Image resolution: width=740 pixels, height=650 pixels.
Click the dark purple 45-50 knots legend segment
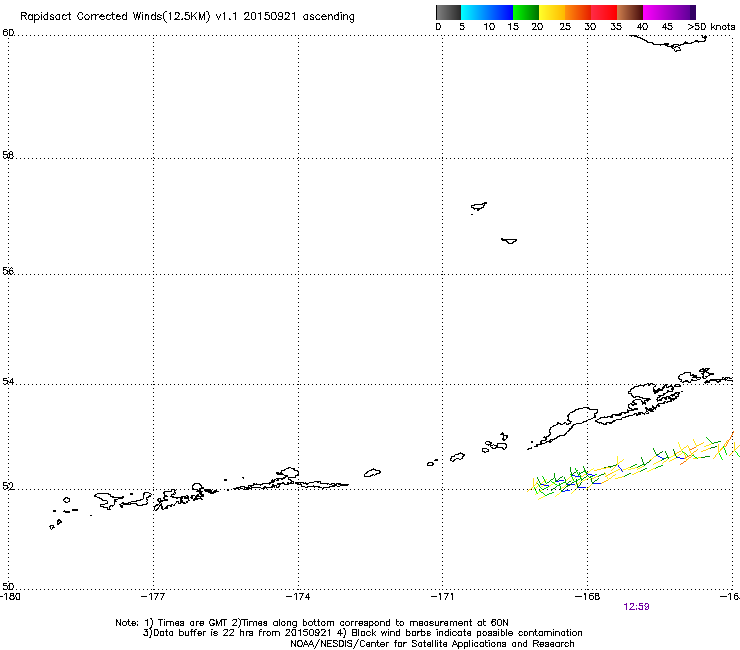682,12
